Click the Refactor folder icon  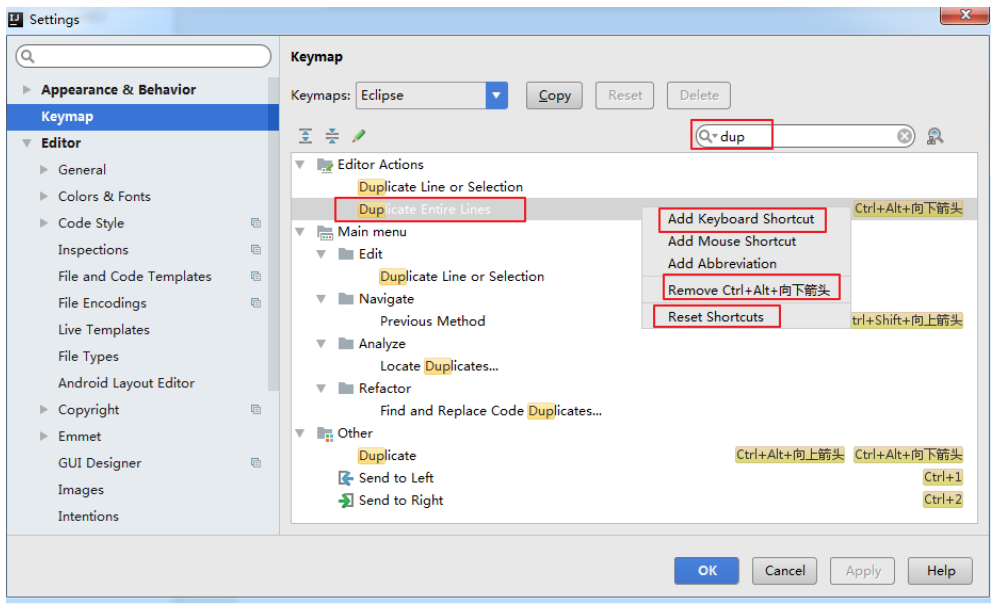coord(346,389)
